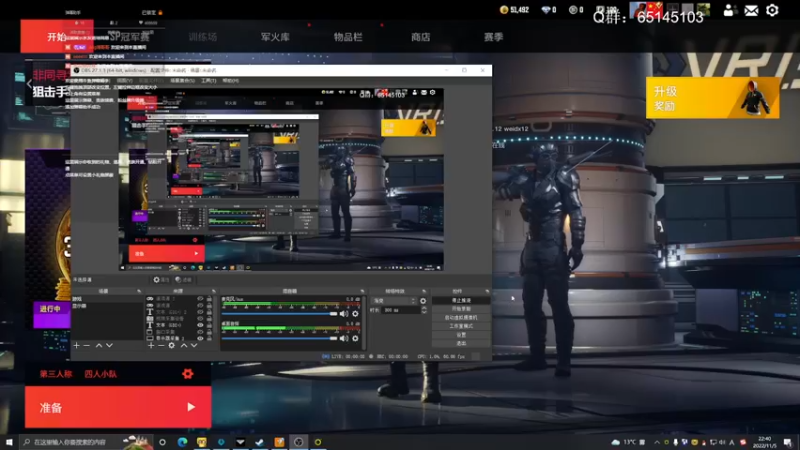
Task: Click the gold coin currency icon in game header
Action: tap(504, 10)
